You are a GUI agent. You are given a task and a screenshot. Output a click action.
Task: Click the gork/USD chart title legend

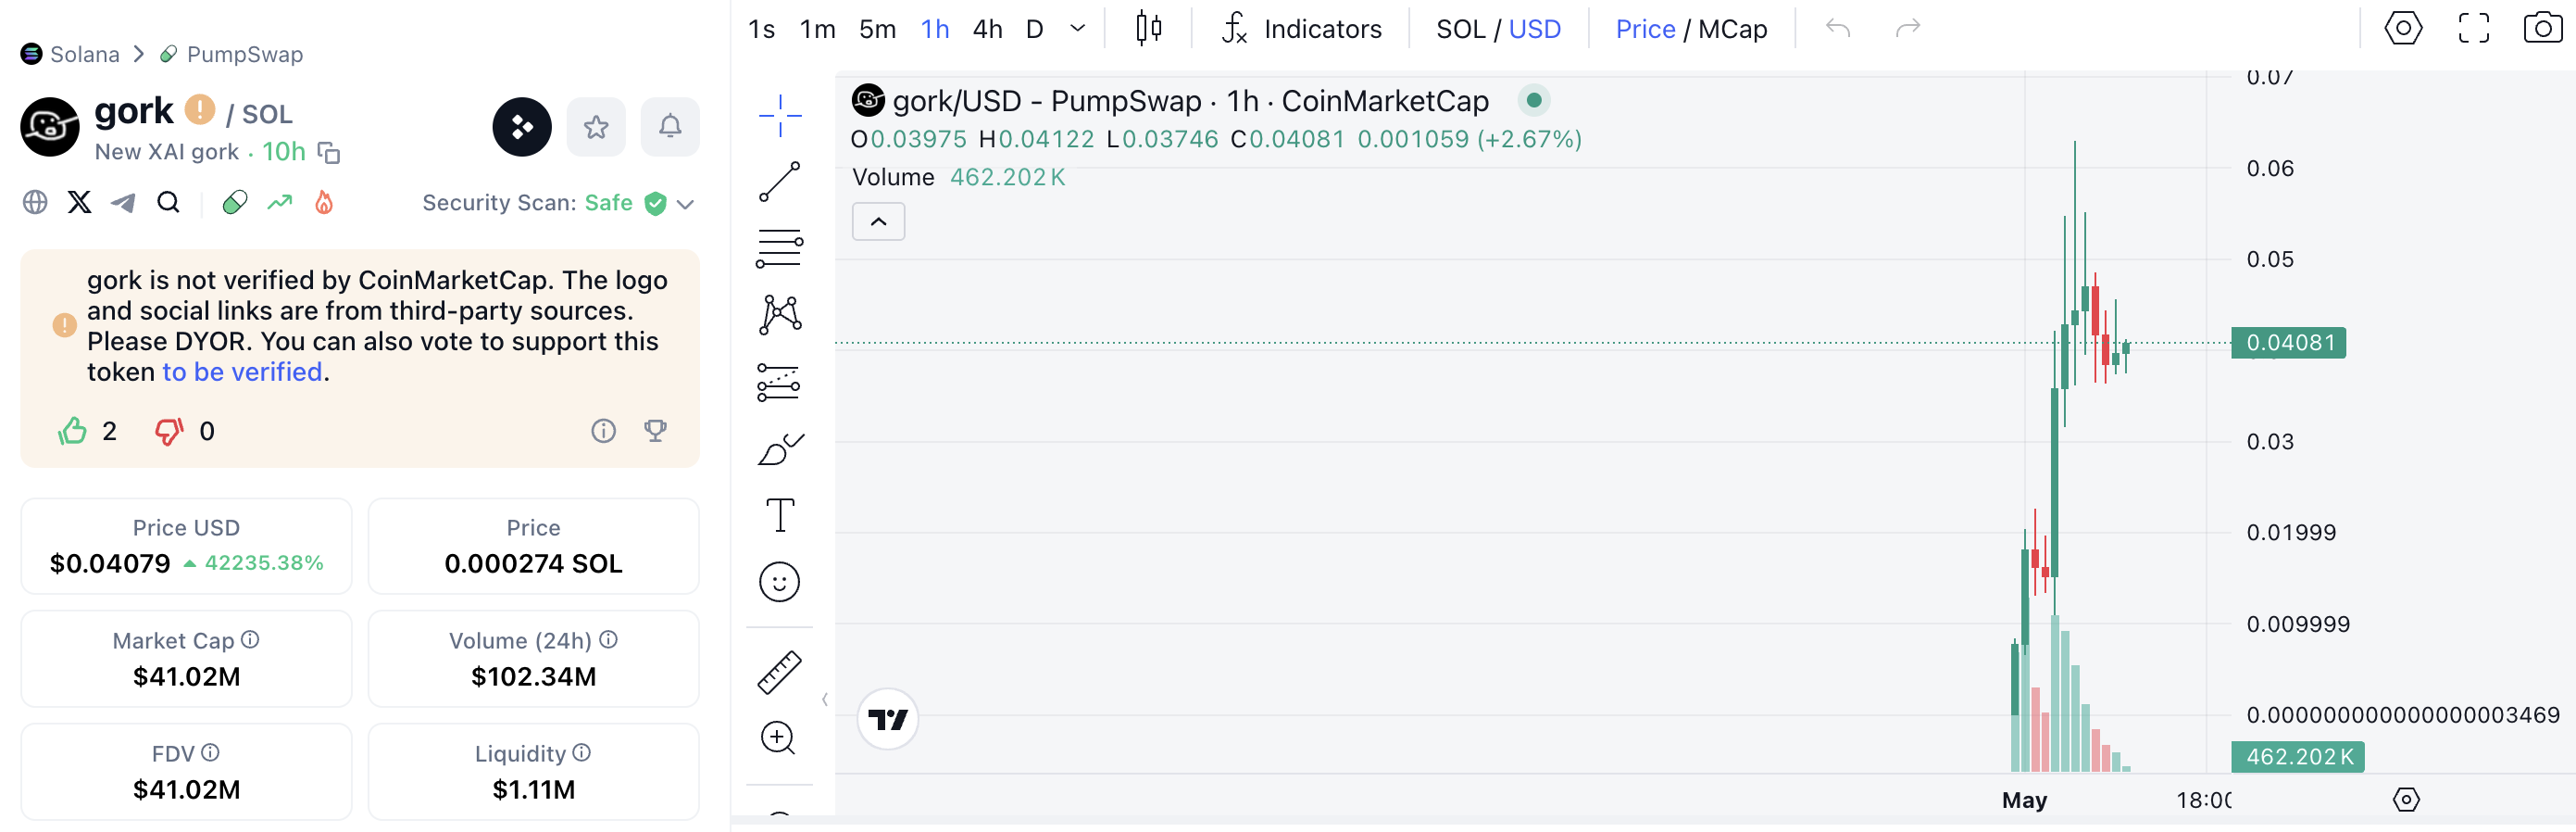click(x=1190, y=101)
